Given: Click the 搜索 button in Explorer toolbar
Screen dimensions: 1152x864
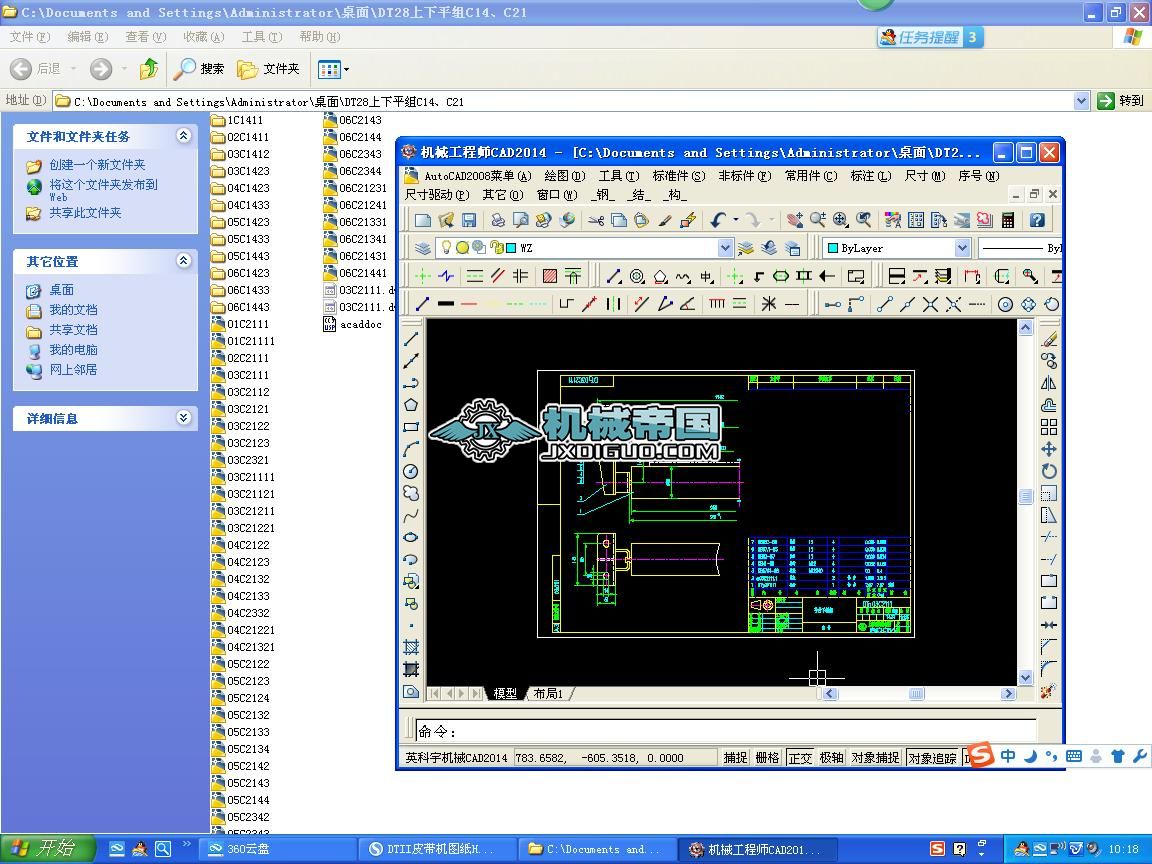Looking at the screenshot, I should click(198, 69).
